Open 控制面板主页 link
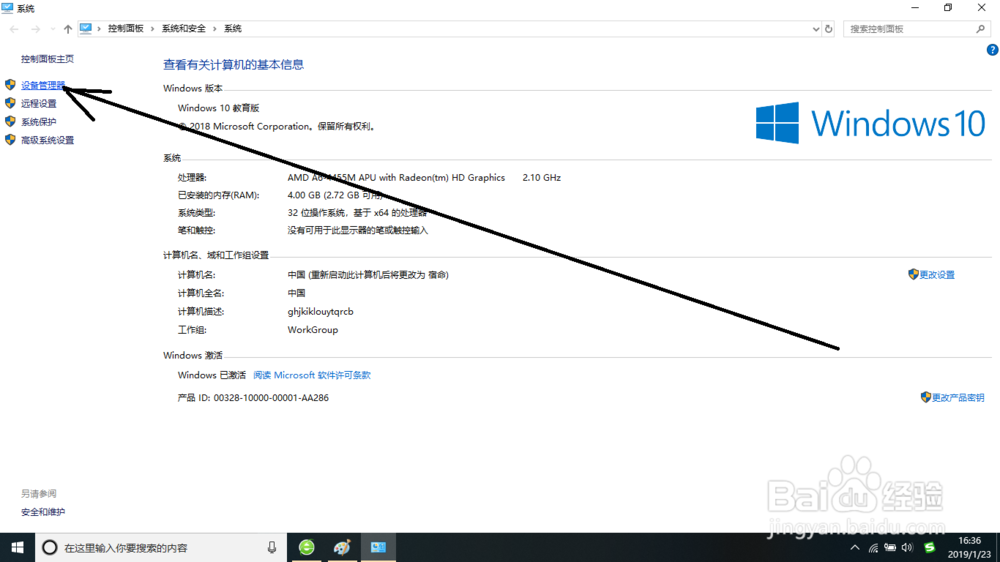This screenshot has width=1000, height=562. (x=47, y=59)
